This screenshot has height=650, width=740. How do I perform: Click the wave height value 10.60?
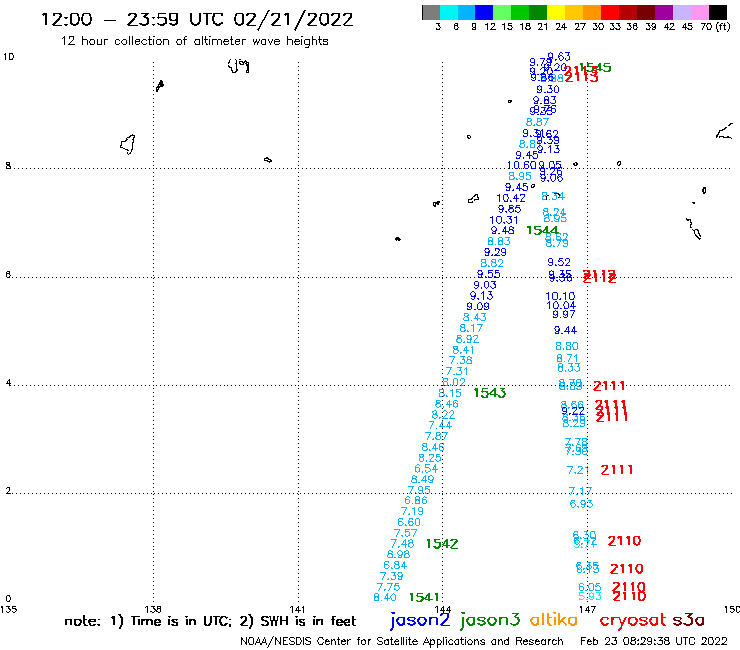coord(521,165)
